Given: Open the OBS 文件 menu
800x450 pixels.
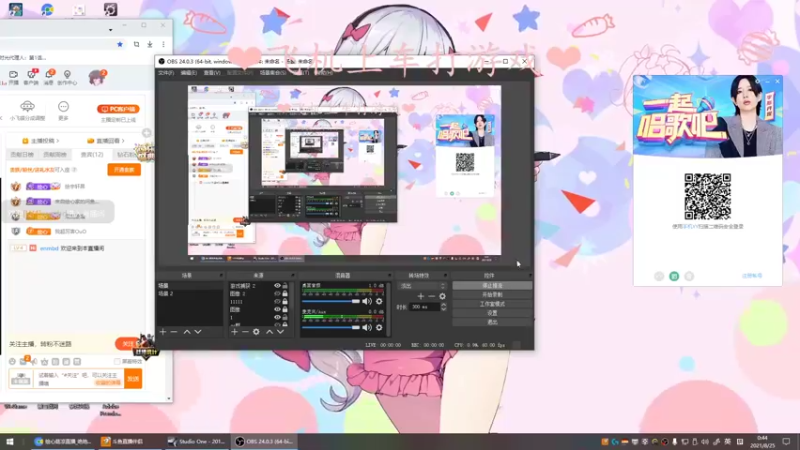Looking at the screenshot, I should tap(166, 73).
